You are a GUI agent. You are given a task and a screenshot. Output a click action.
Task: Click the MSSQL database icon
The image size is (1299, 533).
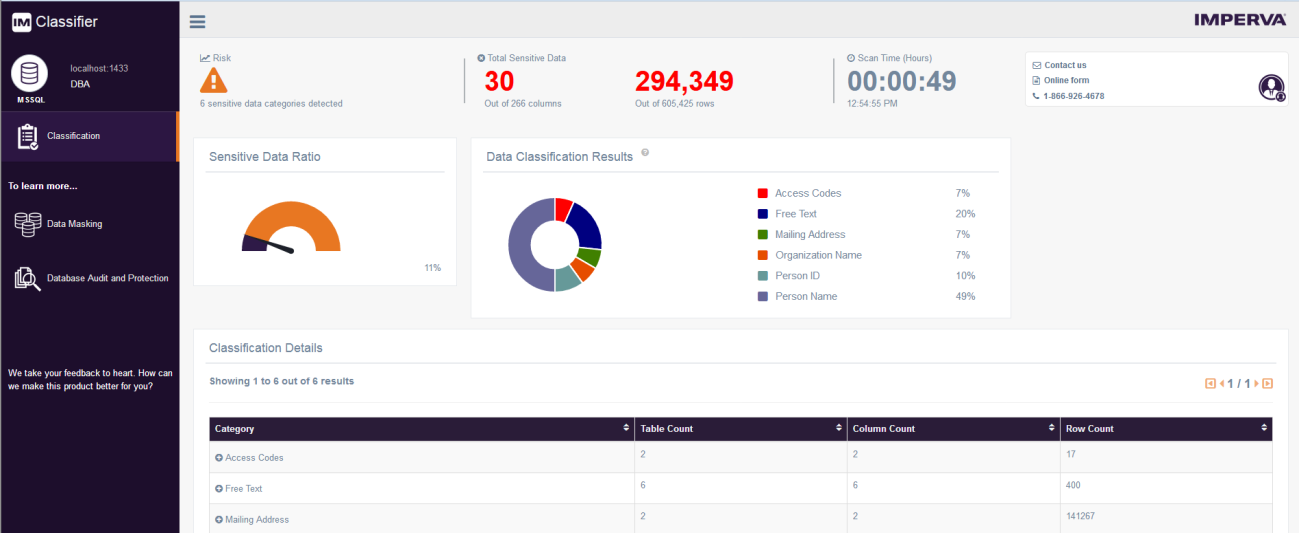point(30,74)
